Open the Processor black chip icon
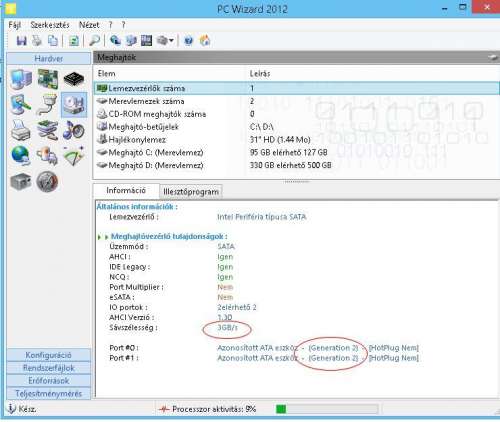This screenshot has width=500, height=422. pos(74,79)
